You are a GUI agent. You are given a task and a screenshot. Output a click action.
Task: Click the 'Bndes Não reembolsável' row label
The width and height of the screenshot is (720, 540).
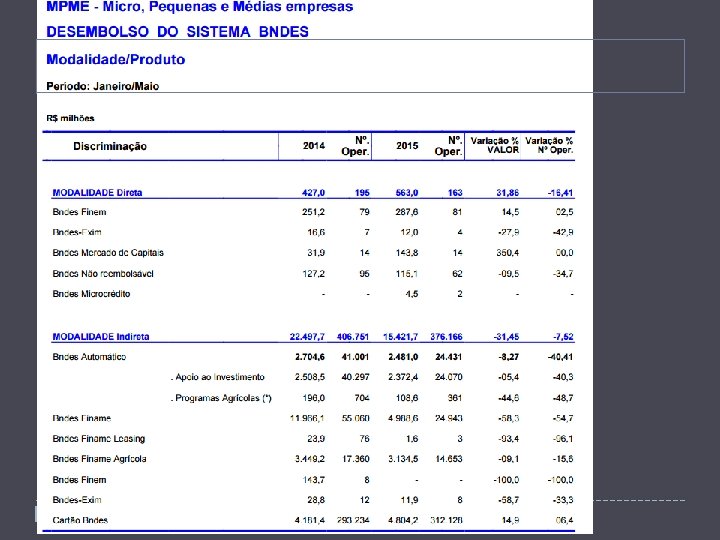click(103, 274)
